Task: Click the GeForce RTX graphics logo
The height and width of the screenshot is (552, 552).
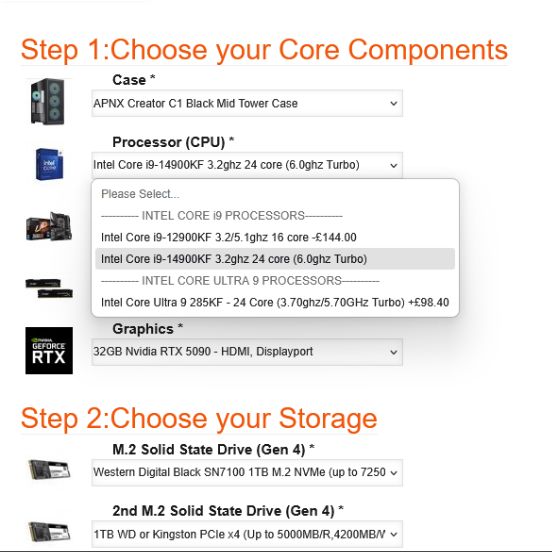Action: pos(49,351)
